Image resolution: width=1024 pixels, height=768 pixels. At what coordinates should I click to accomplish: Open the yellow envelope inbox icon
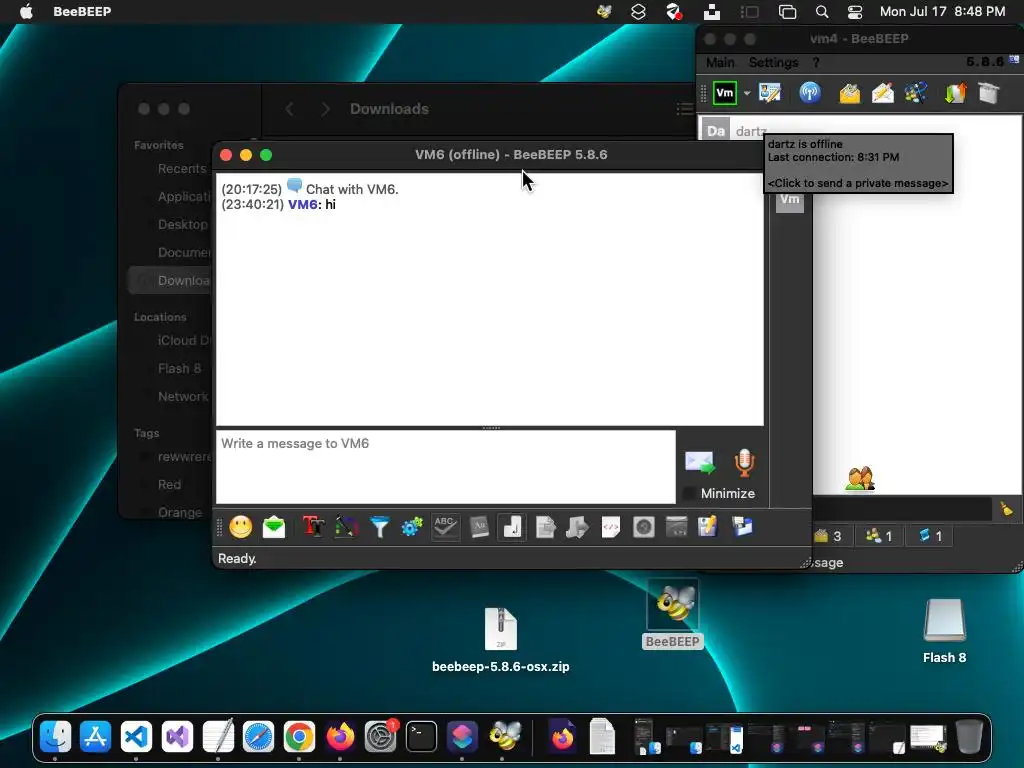point(849,93)
